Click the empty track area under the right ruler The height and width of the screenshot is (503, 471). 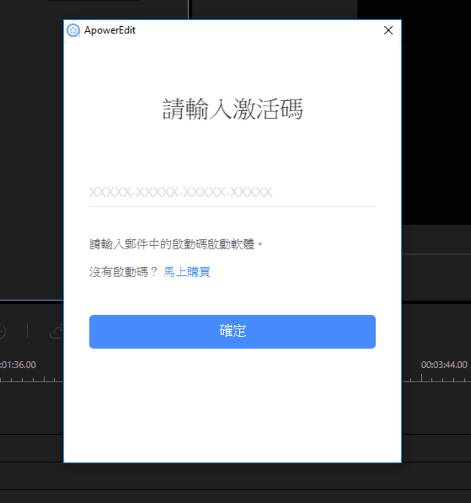436,408
